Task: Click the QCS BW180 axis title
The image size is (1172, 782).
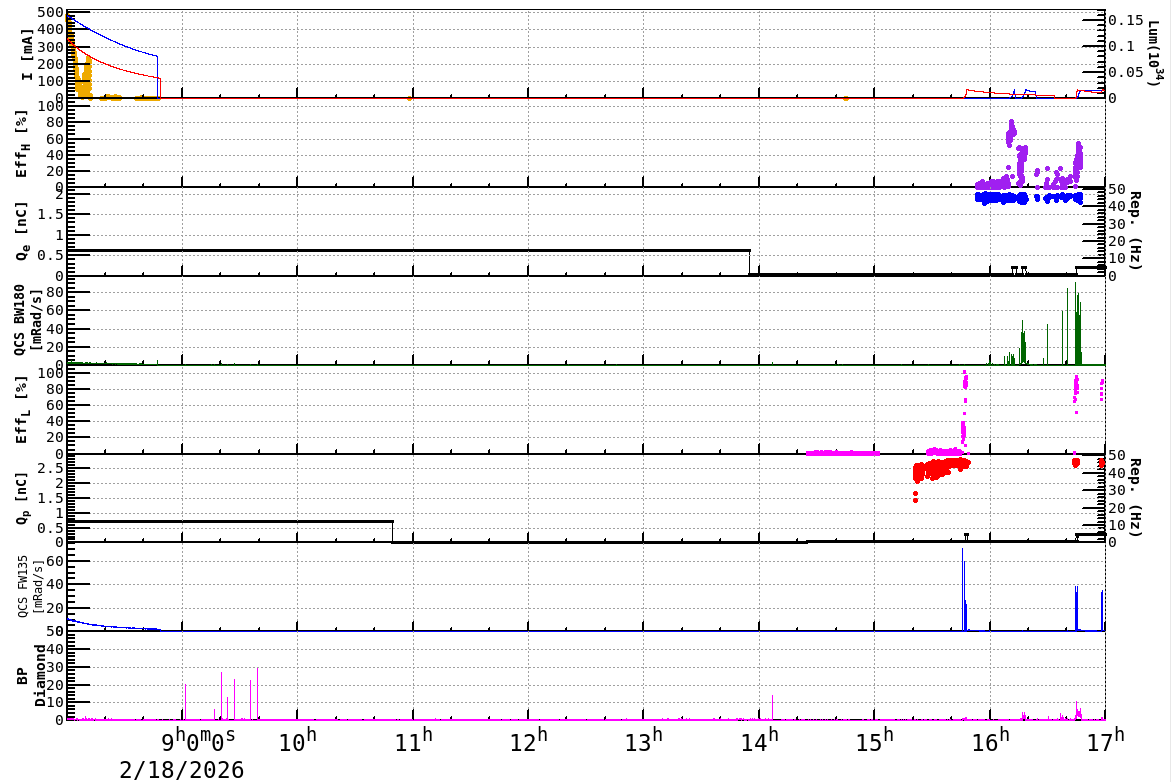Action: click(x=27, y=320)
